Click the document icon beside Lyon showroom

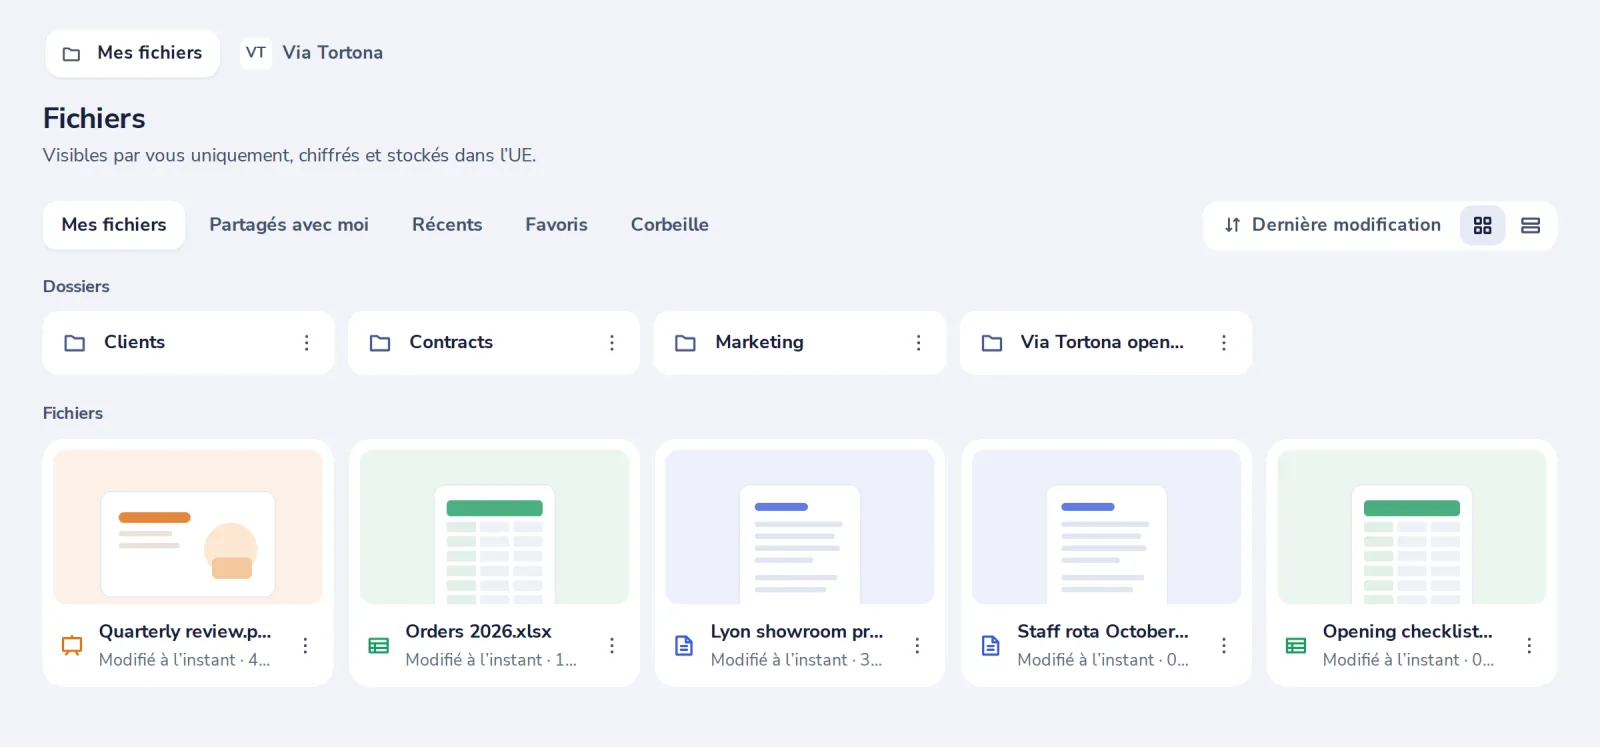[684, 646]
